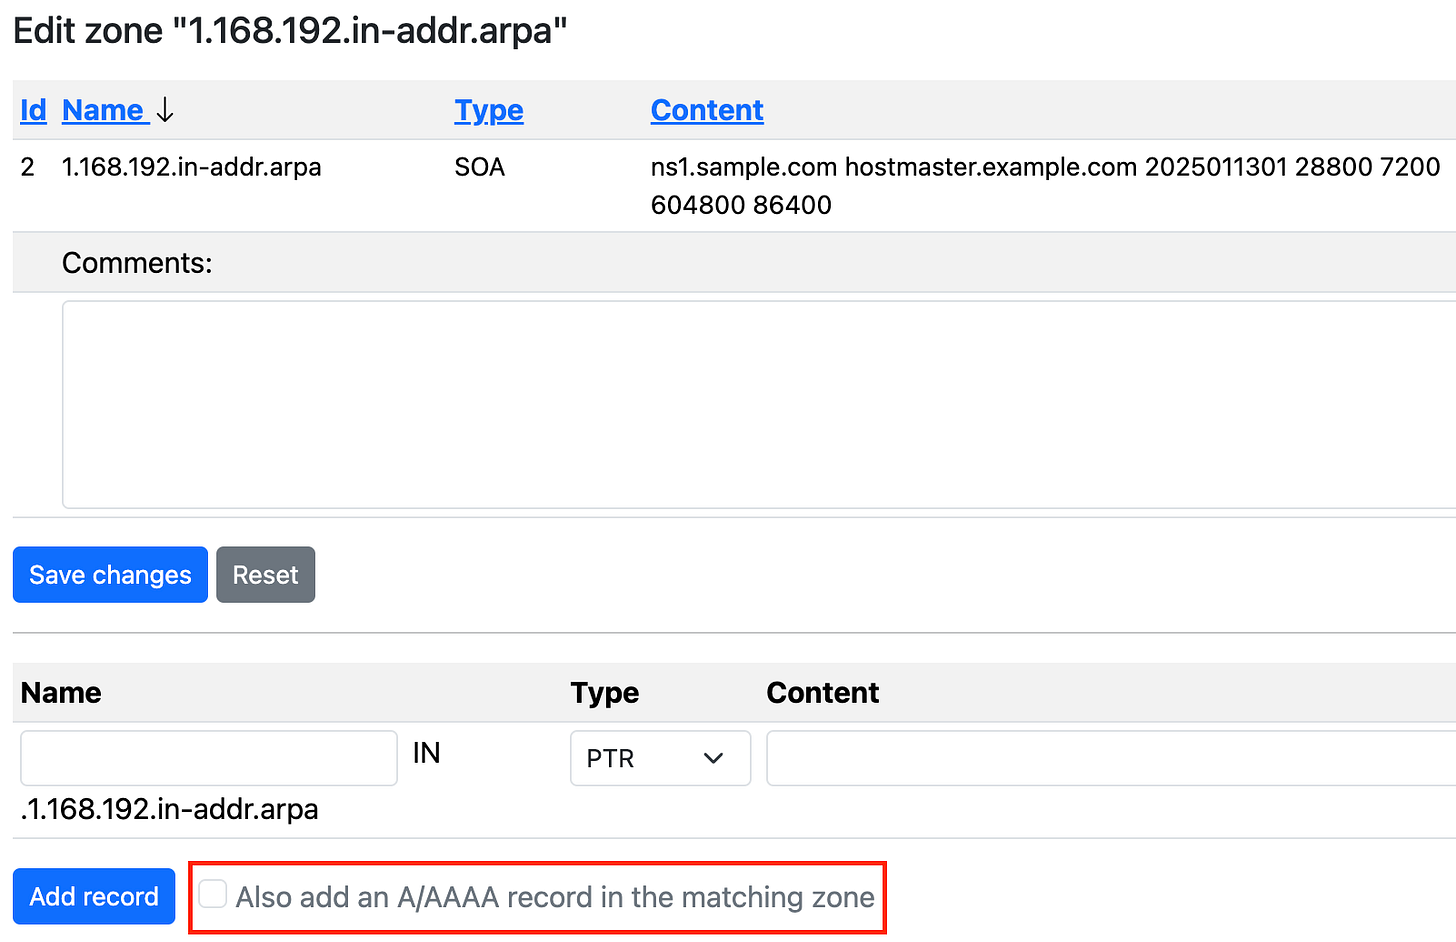1456x942 pixels.
Task: Click the IN class label
Action: (426, 753)
